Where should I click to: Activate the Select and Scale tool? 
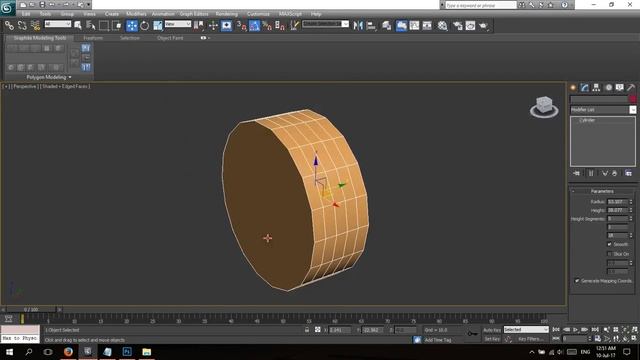point(158,25)
